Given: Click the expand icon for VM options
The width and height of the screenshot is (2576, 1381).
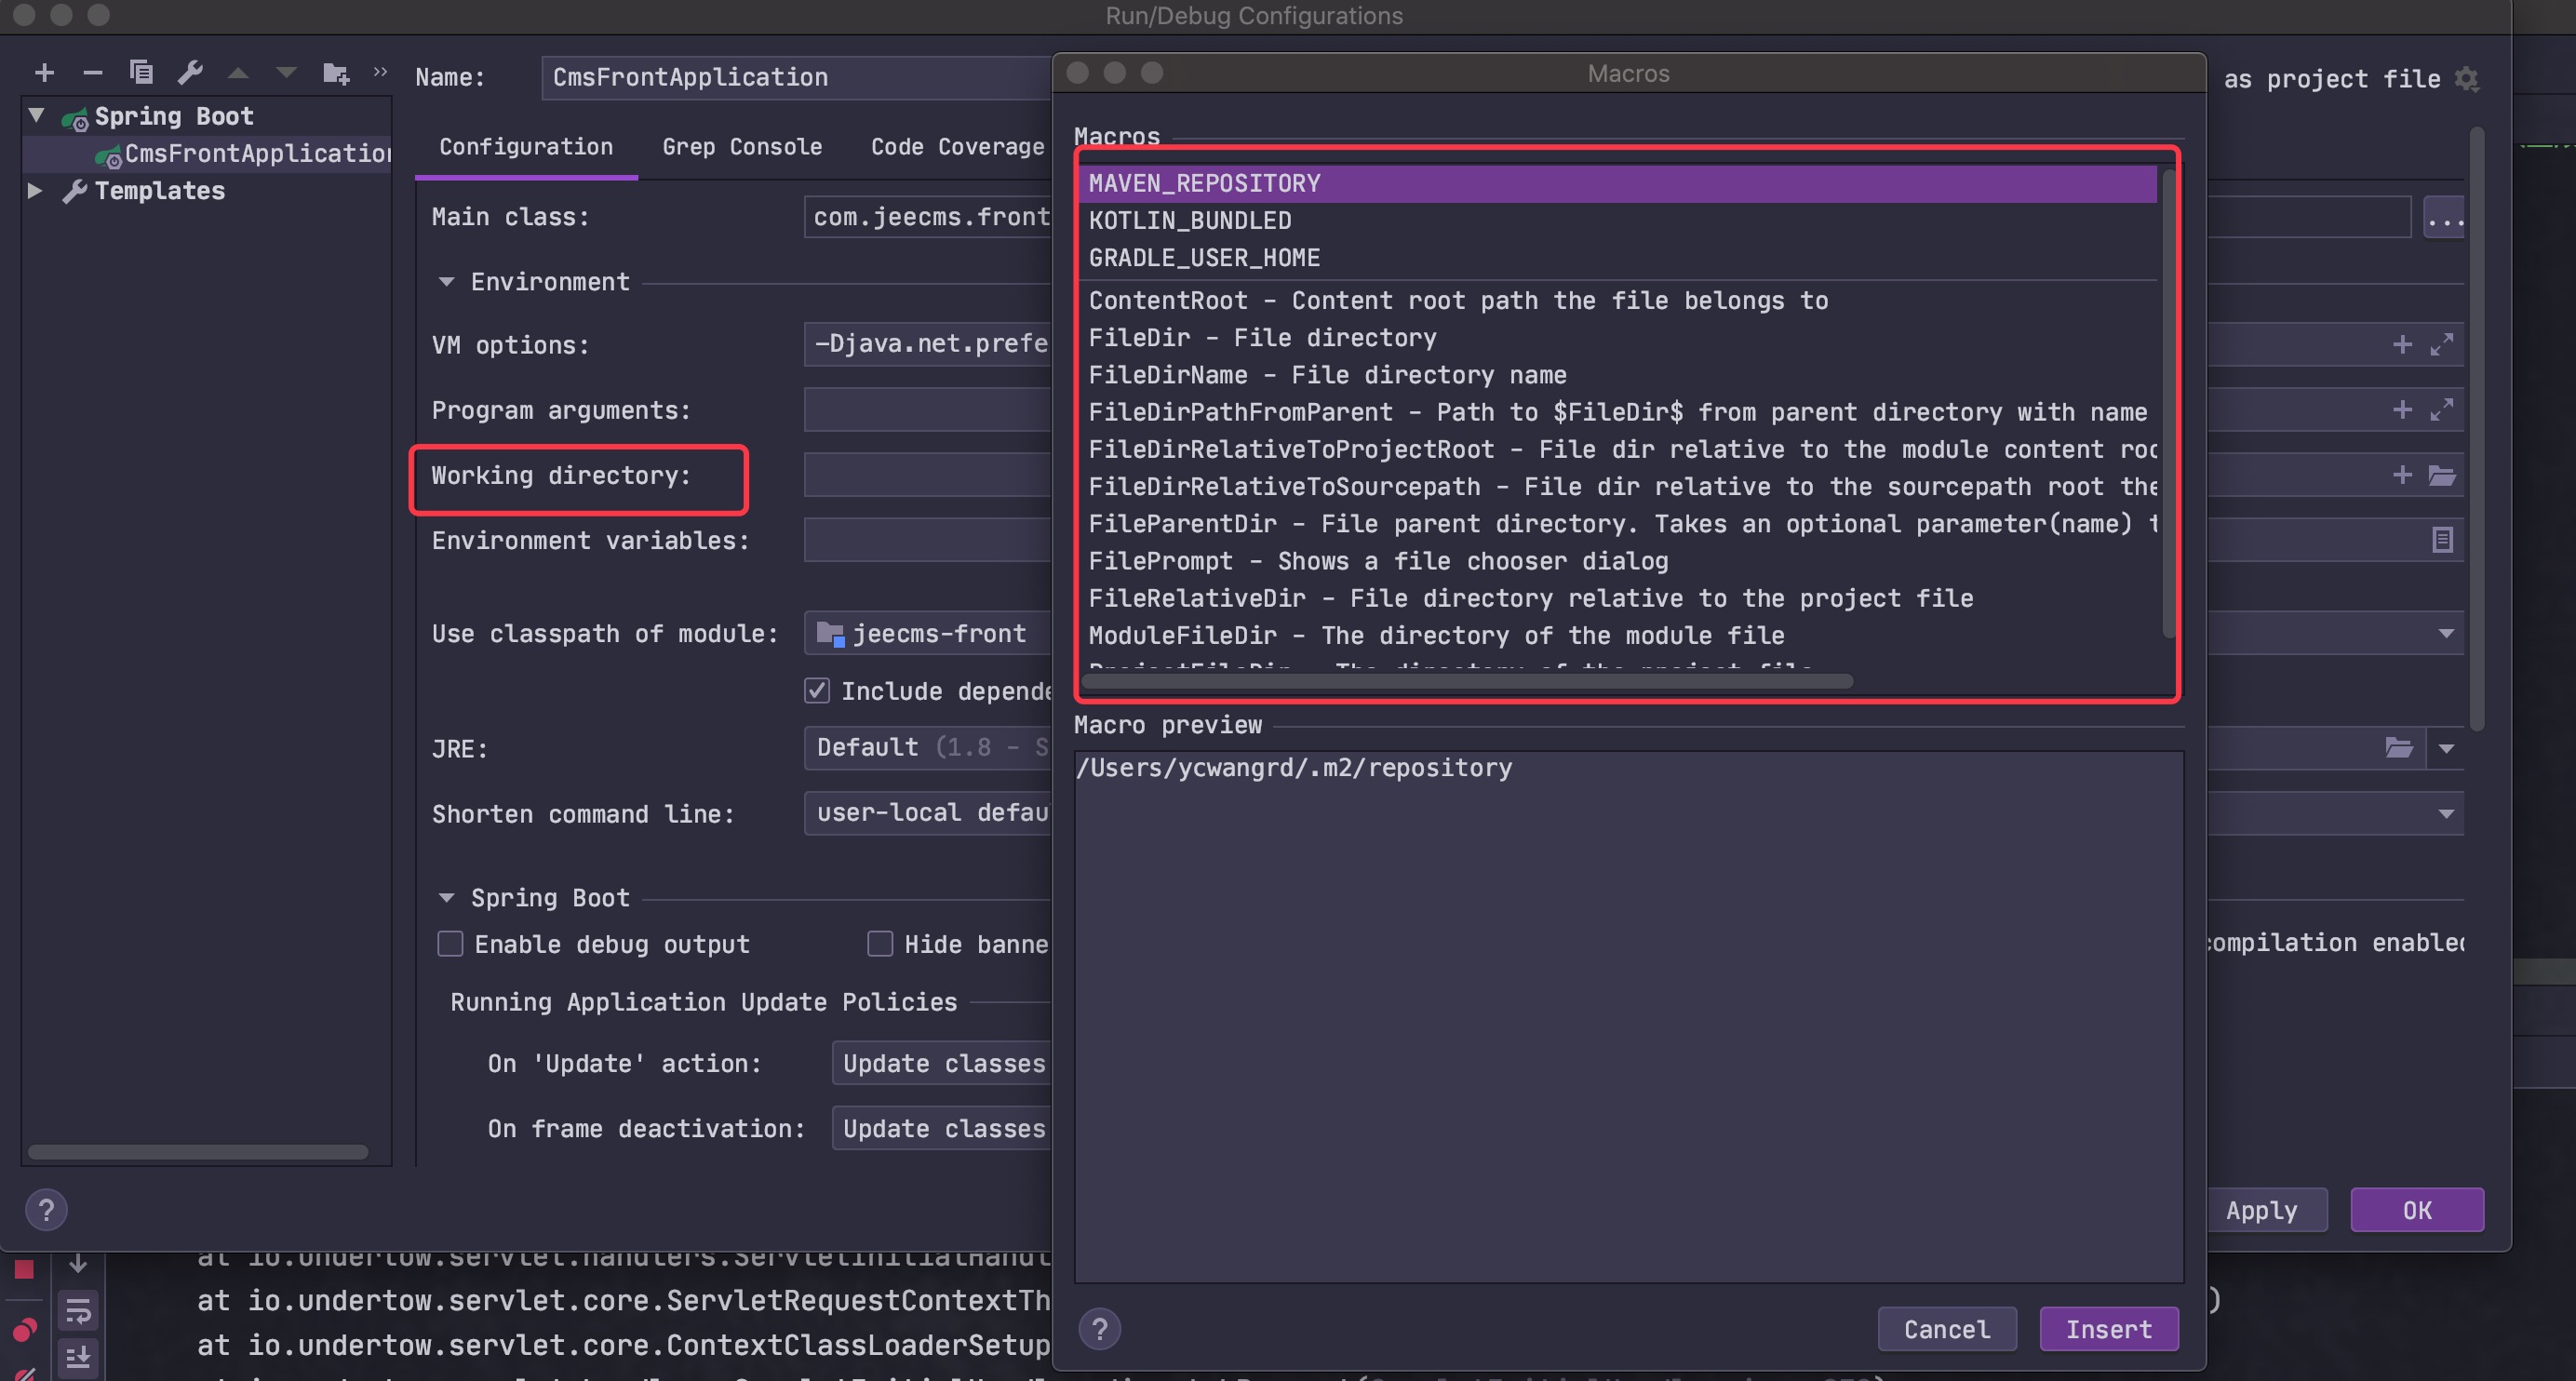Looking at the screenshot, I should (x=2441, y=344).
